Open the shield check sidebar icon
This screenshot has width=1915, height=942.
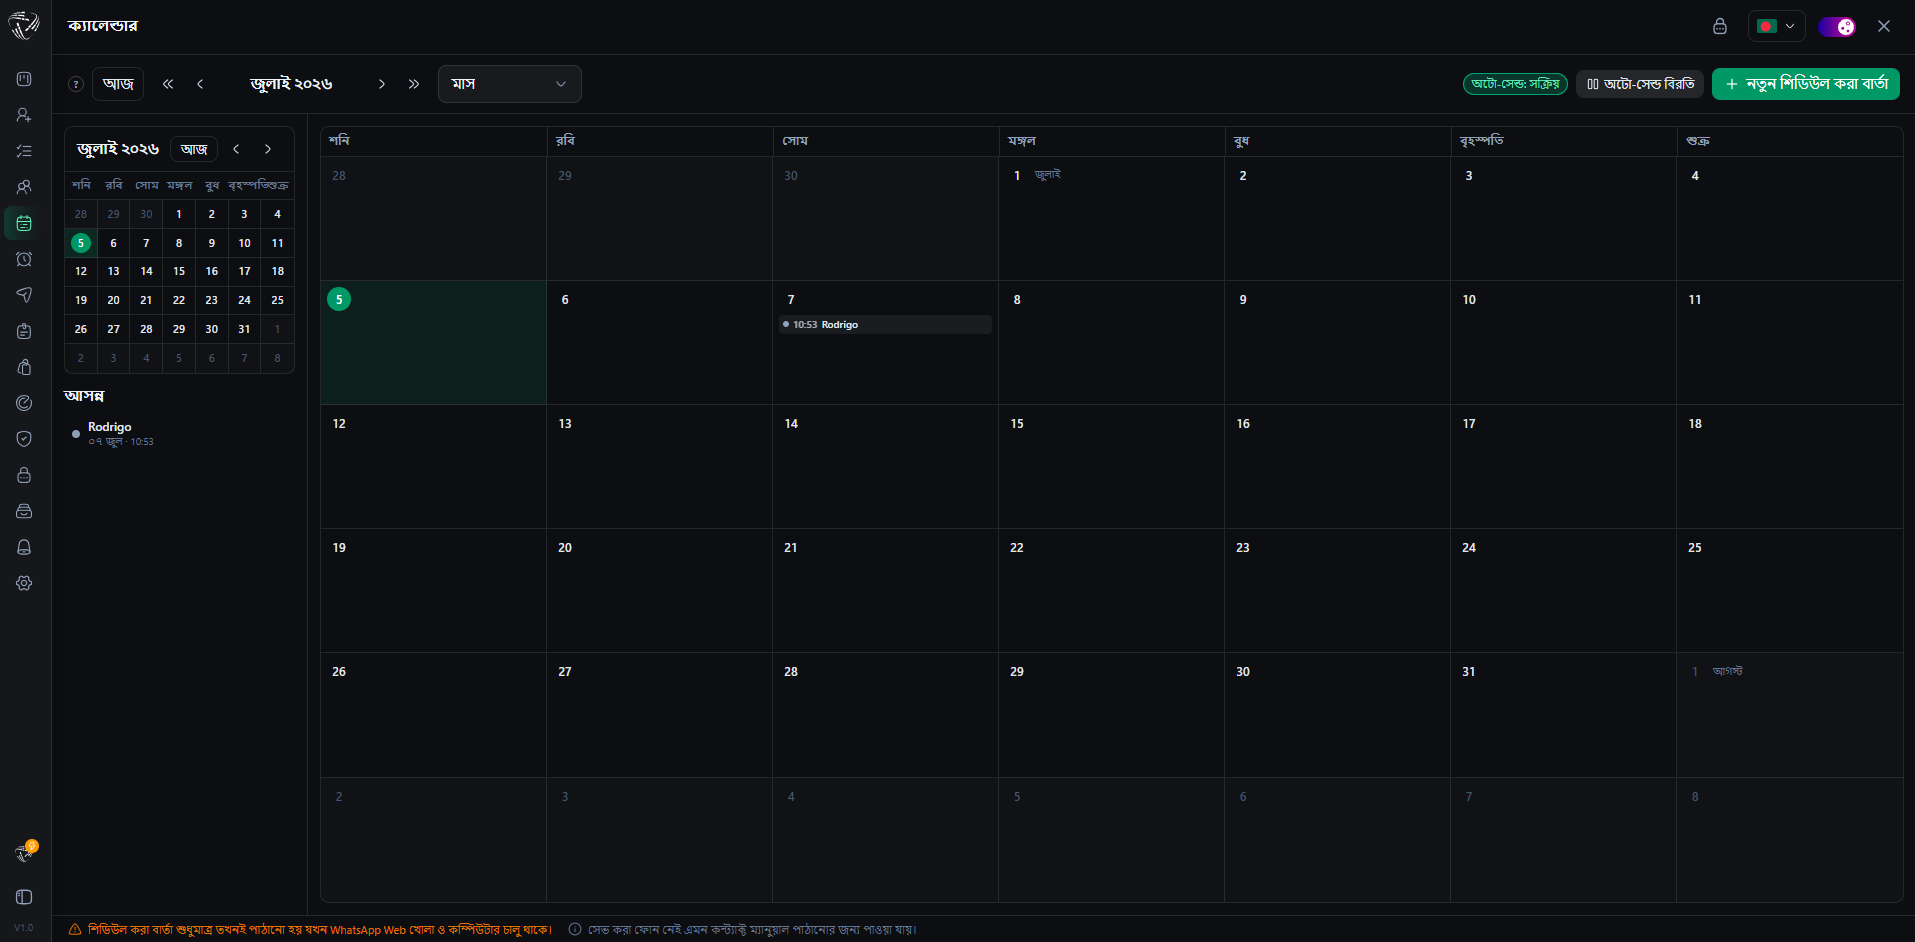tap(24, 439)
